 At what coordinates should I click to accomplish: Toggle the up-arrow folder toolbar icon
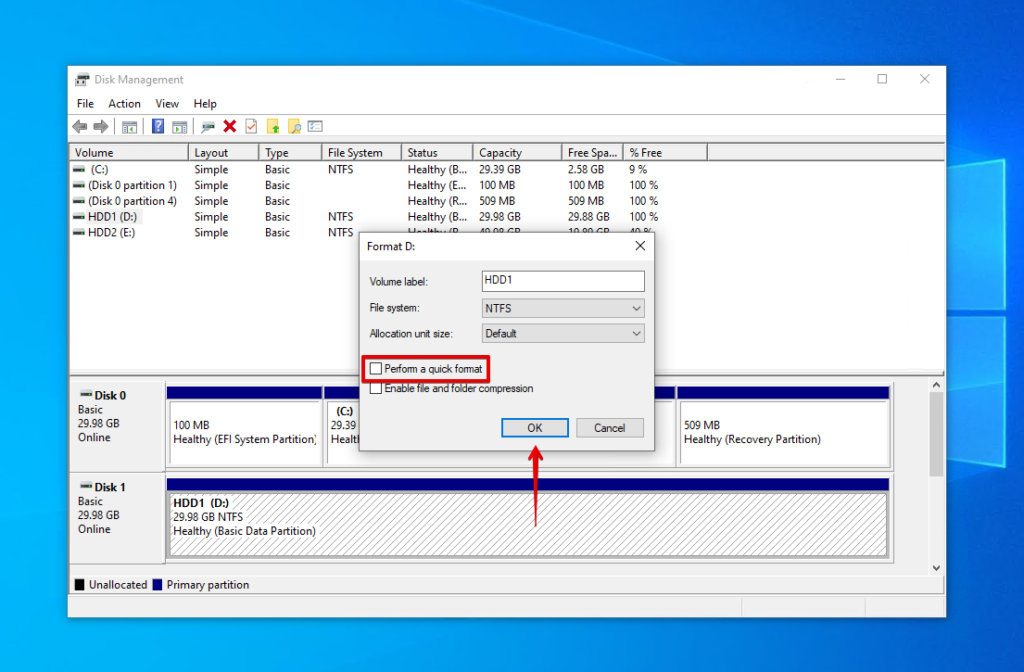(x=273, y=126)
